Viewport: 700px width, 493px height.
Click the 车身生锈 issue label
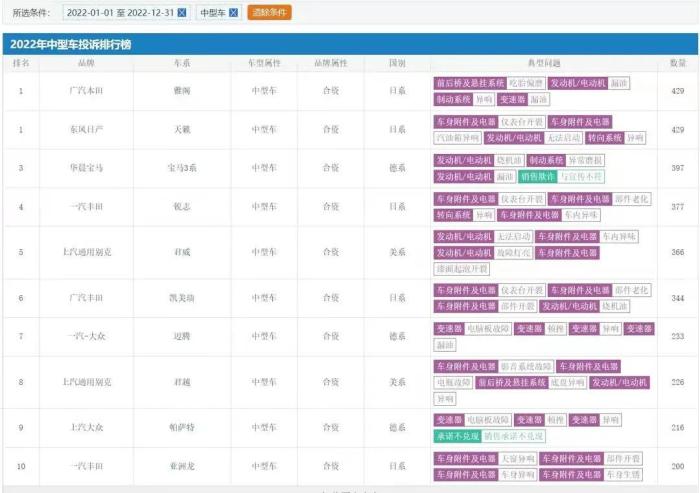click(623, 475)
